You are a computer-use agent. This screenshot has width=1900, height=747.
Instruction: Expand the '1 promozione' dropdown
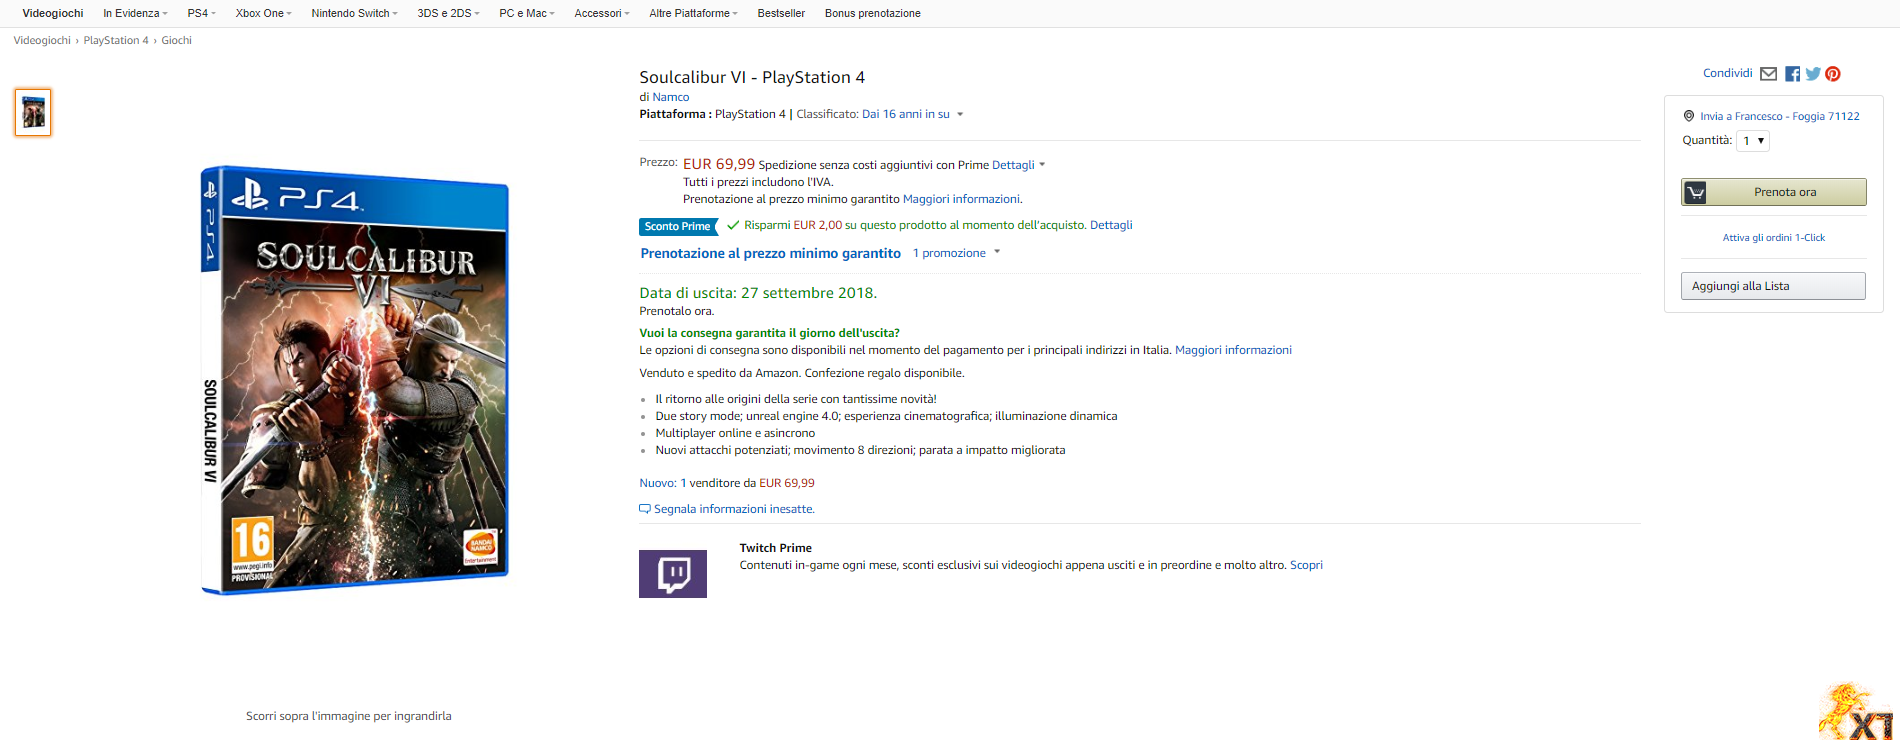[x=996, y=253]
